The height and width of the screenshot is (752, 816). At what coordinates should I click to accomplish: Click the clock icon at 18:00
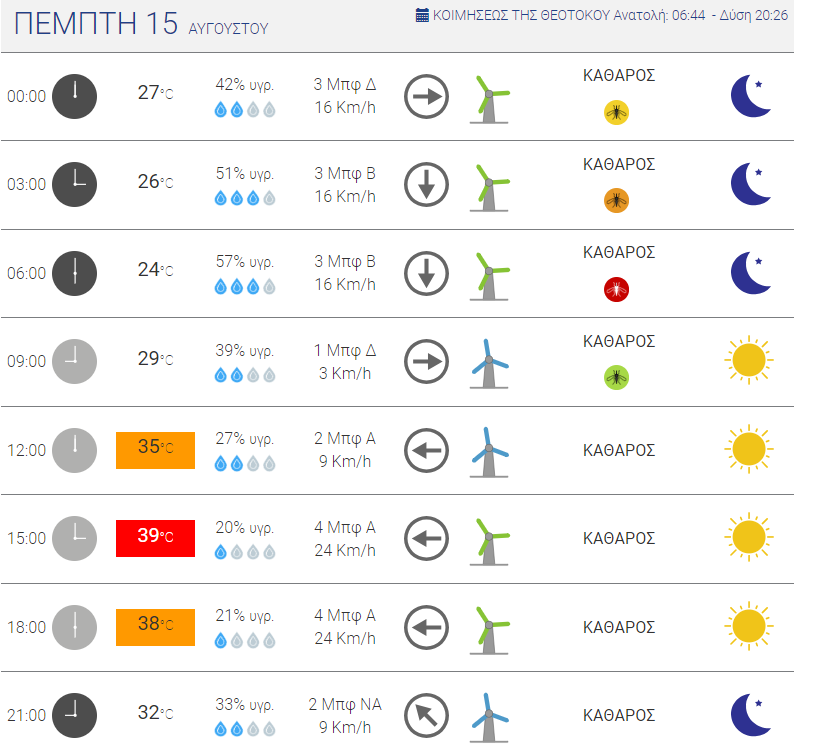[74, 627]
